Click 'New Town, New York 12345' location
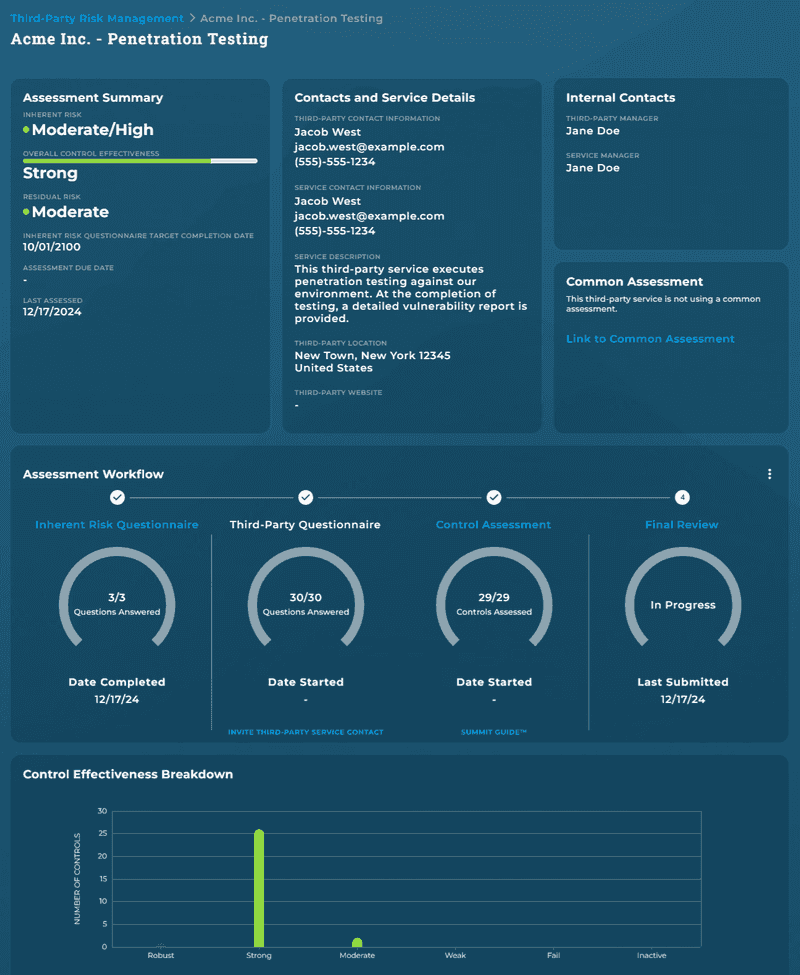 coord(372,355)
